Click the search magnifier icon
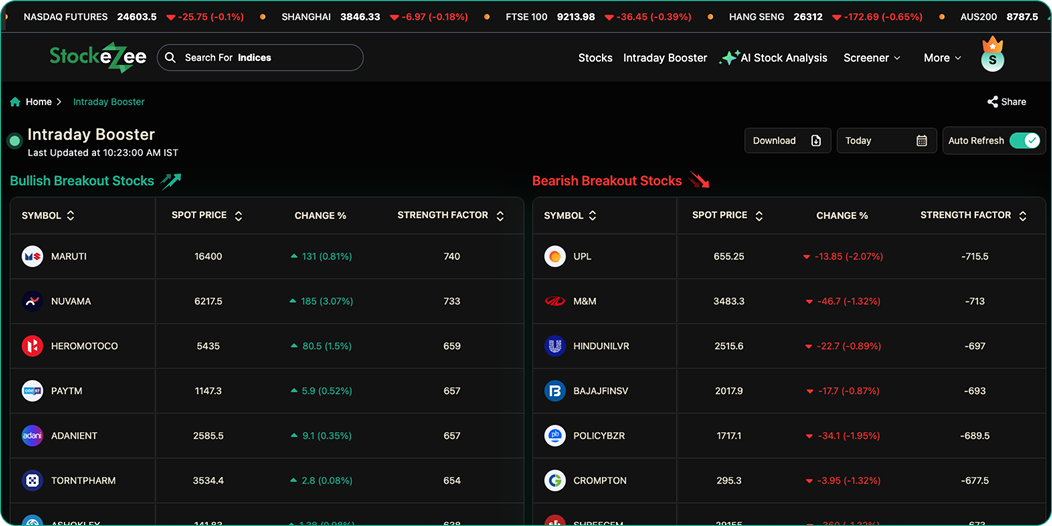Viewport: 1052px width, 526px height. (170, 58)
